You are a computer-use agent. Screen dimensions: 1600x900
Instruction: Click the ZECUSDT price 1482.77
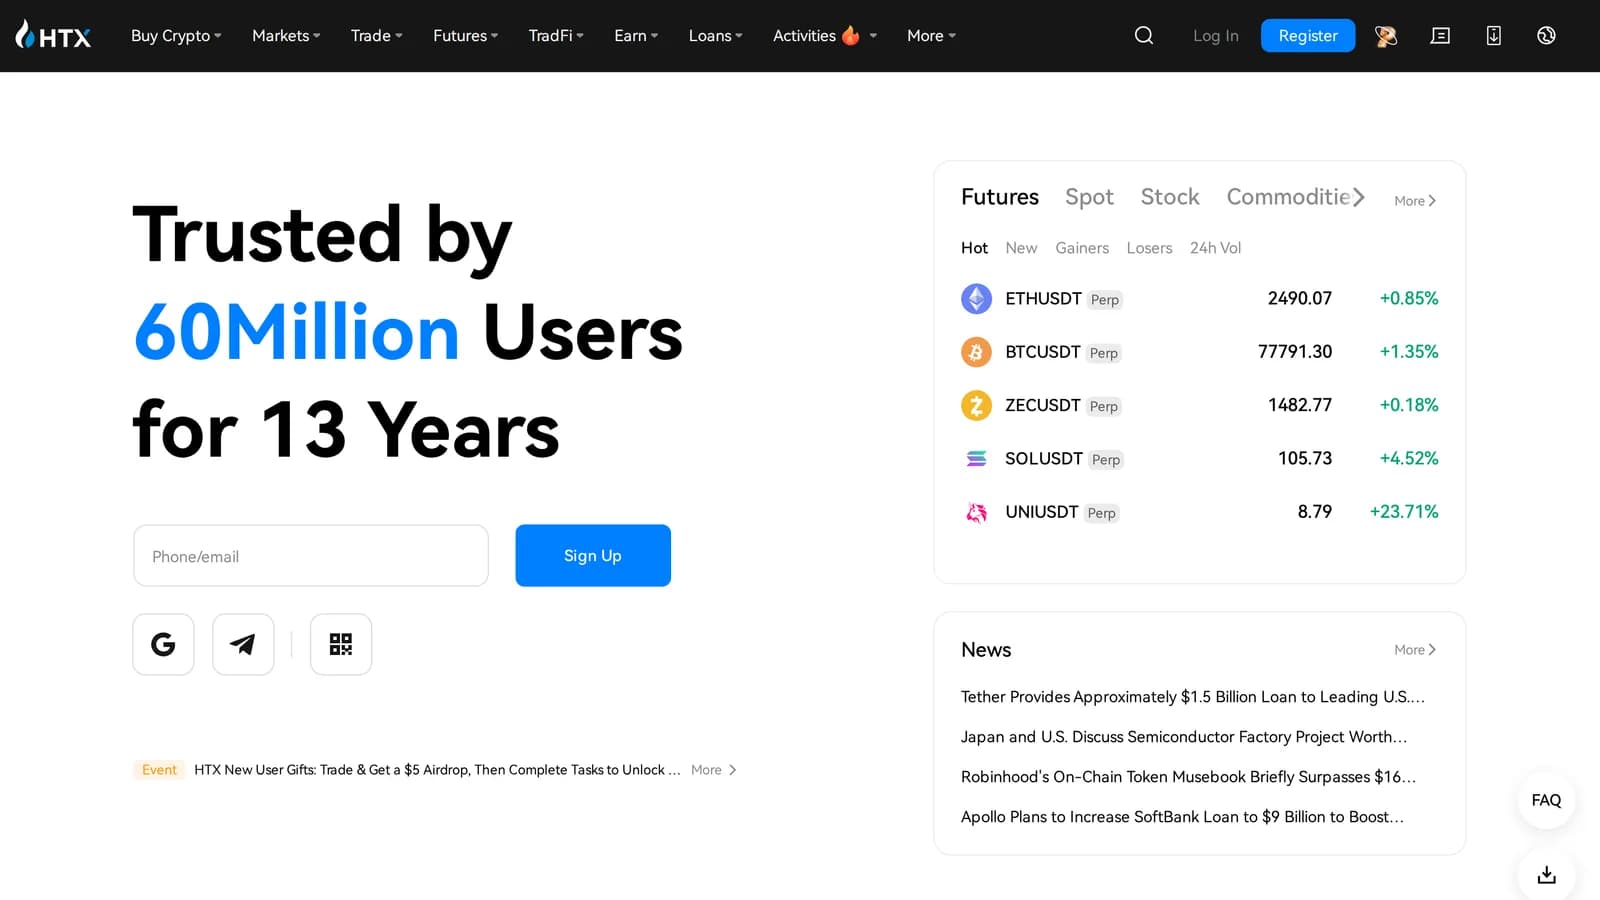pyautogui.click(x=1300, y=405)
